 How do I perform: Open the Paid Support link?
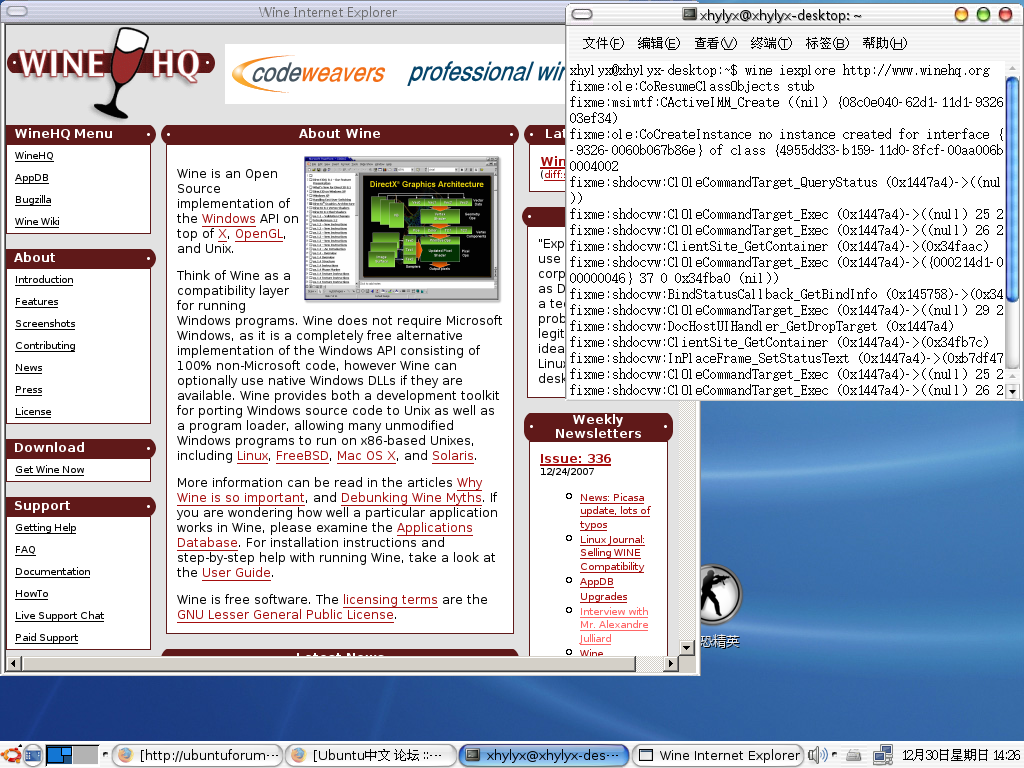point(46,638)
